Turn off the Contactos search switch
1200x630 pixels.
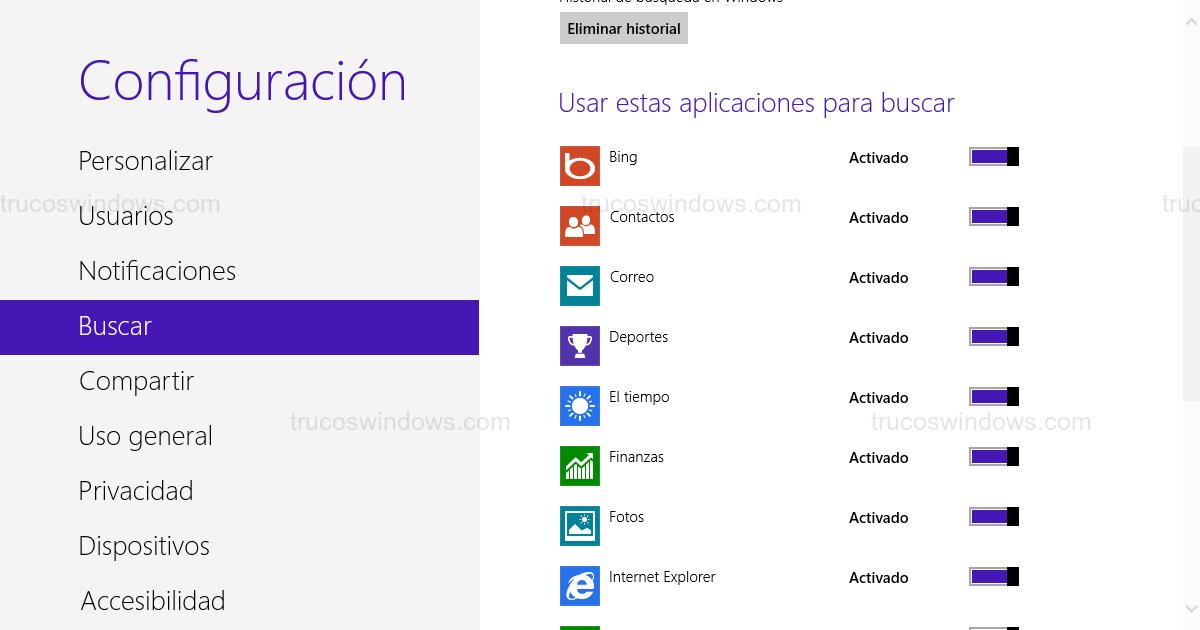pos(993,217)
